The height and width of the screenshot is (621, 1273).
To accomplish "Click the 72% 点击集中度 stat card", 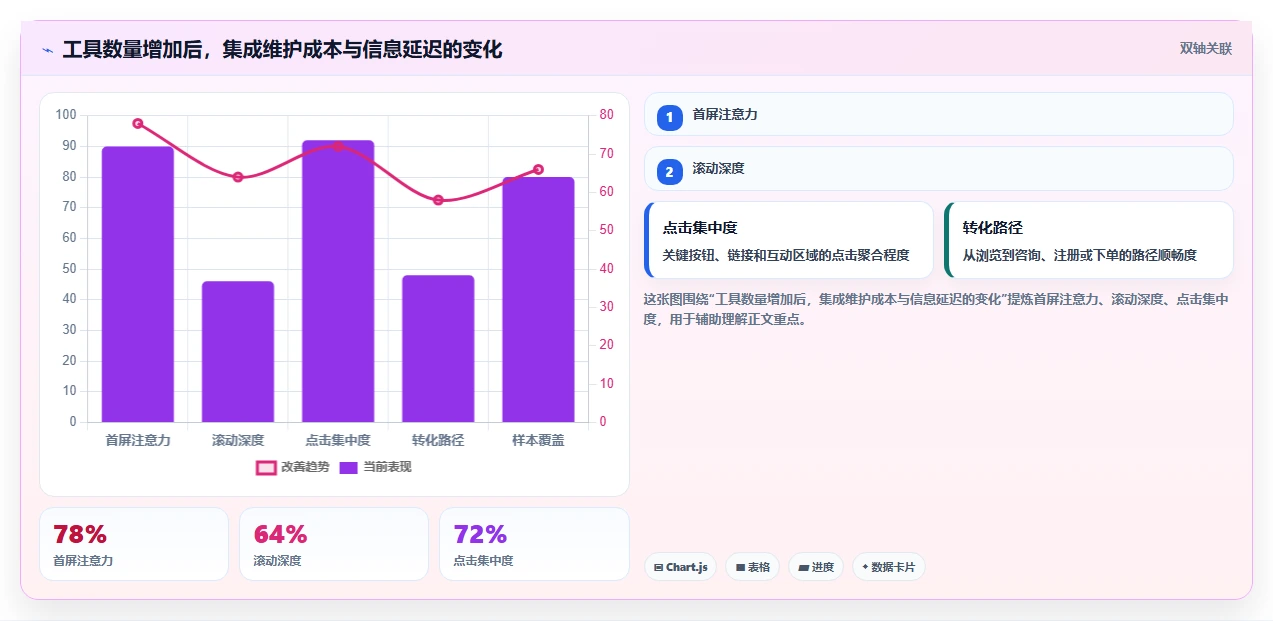I will coord(534,544).
